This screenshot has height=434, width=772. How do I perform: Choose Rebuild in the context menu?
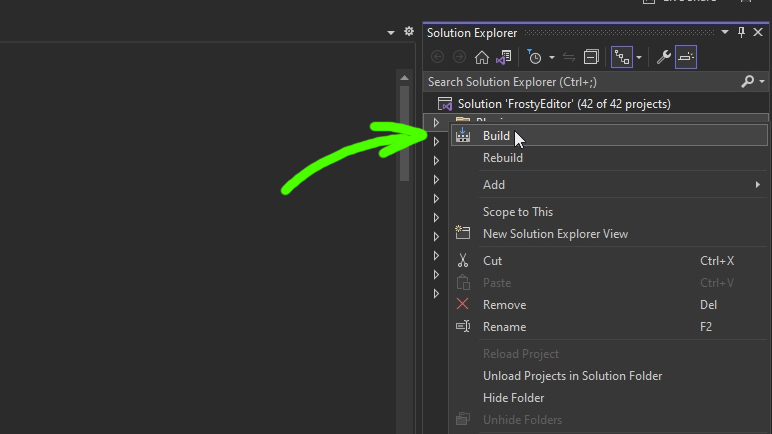click(x=503, y=158)
